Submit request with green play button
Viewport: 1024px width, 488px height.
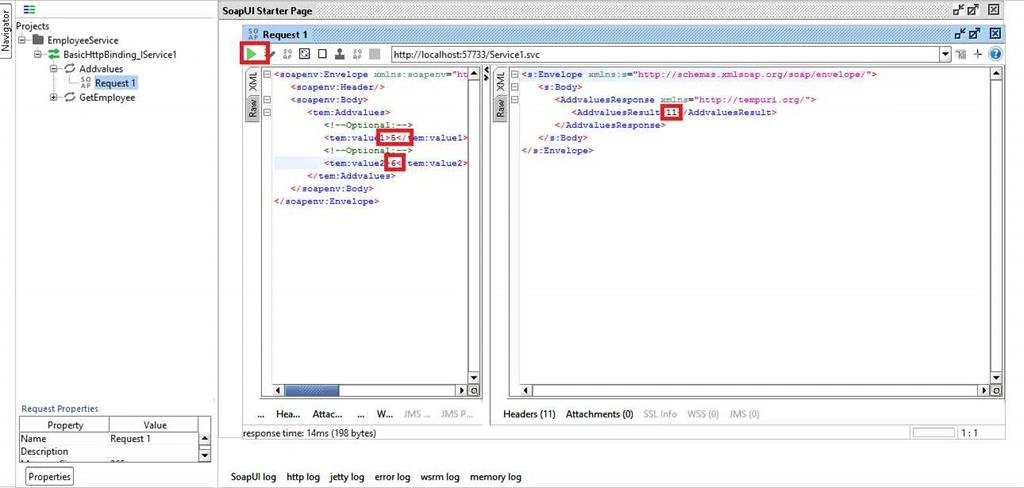pyautogui.click(x=251, y=54)
